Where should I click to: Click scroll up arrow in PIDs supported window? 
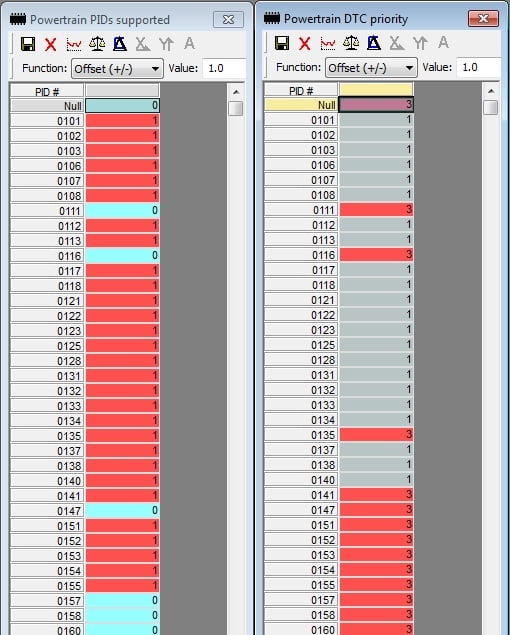click(x=236, y=92)
